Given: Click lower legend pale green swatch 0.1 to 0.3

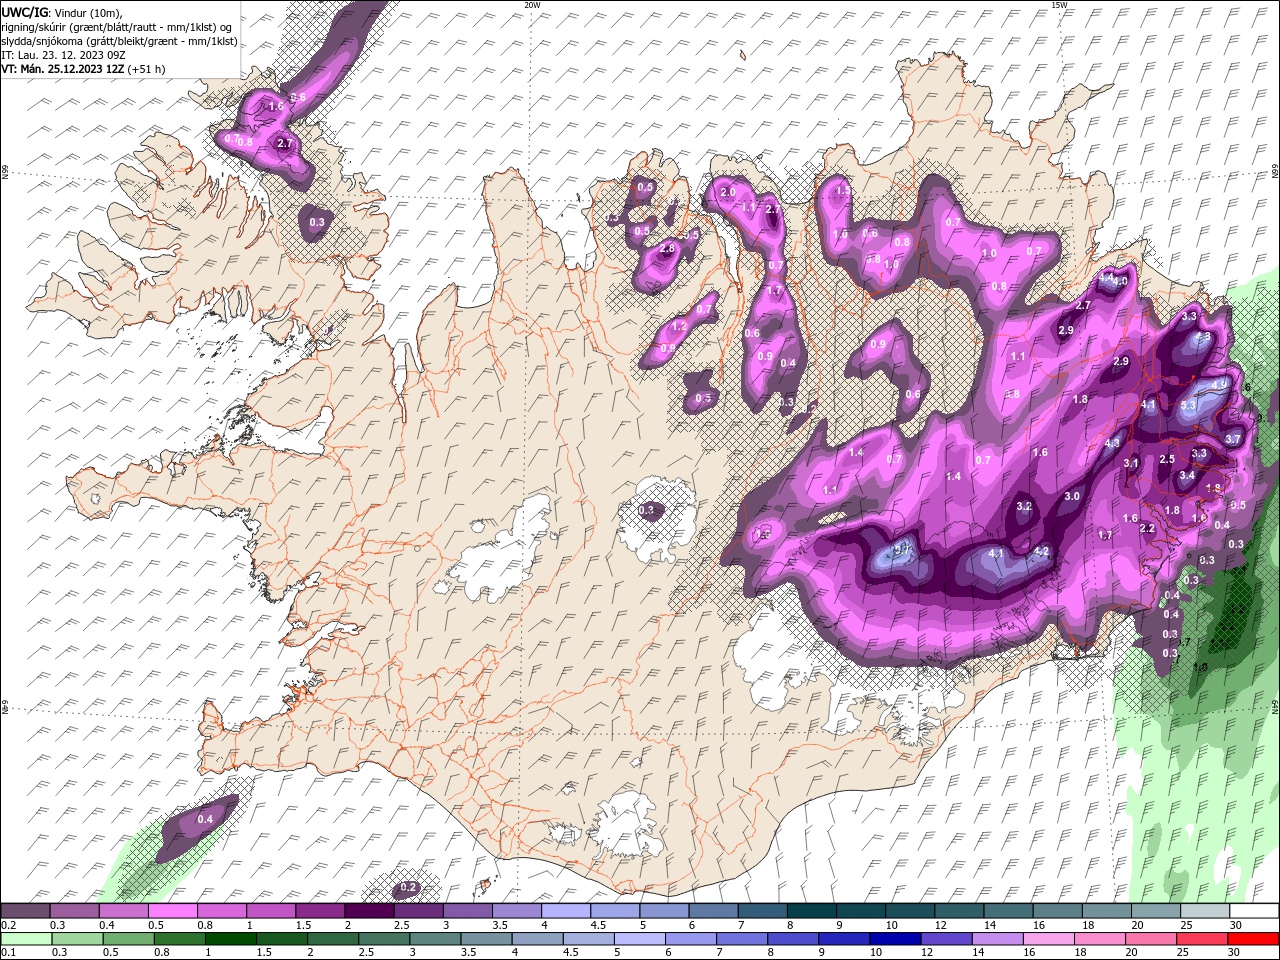Looking at the screenshot, I should tap(25, 938).
